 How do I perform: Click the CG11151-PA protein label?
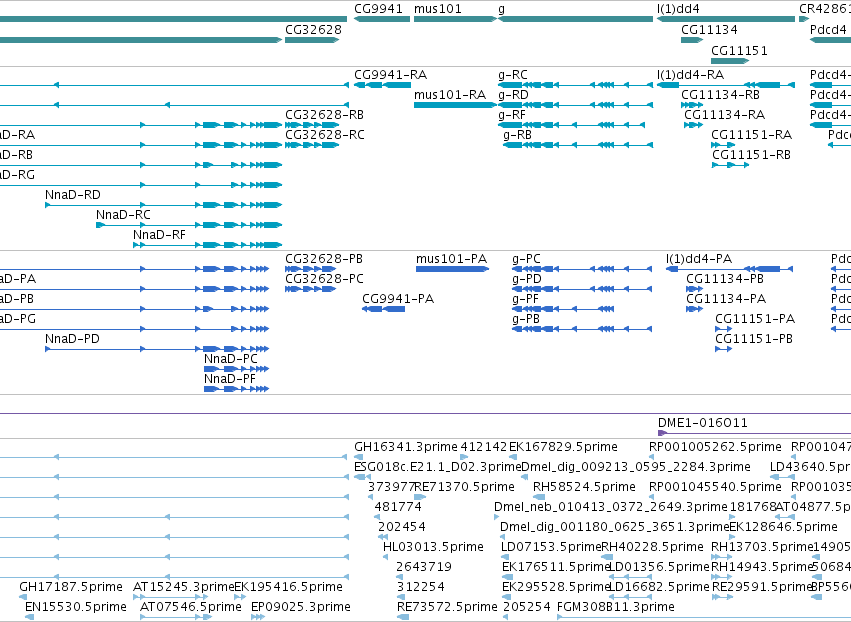click(755, 319)
